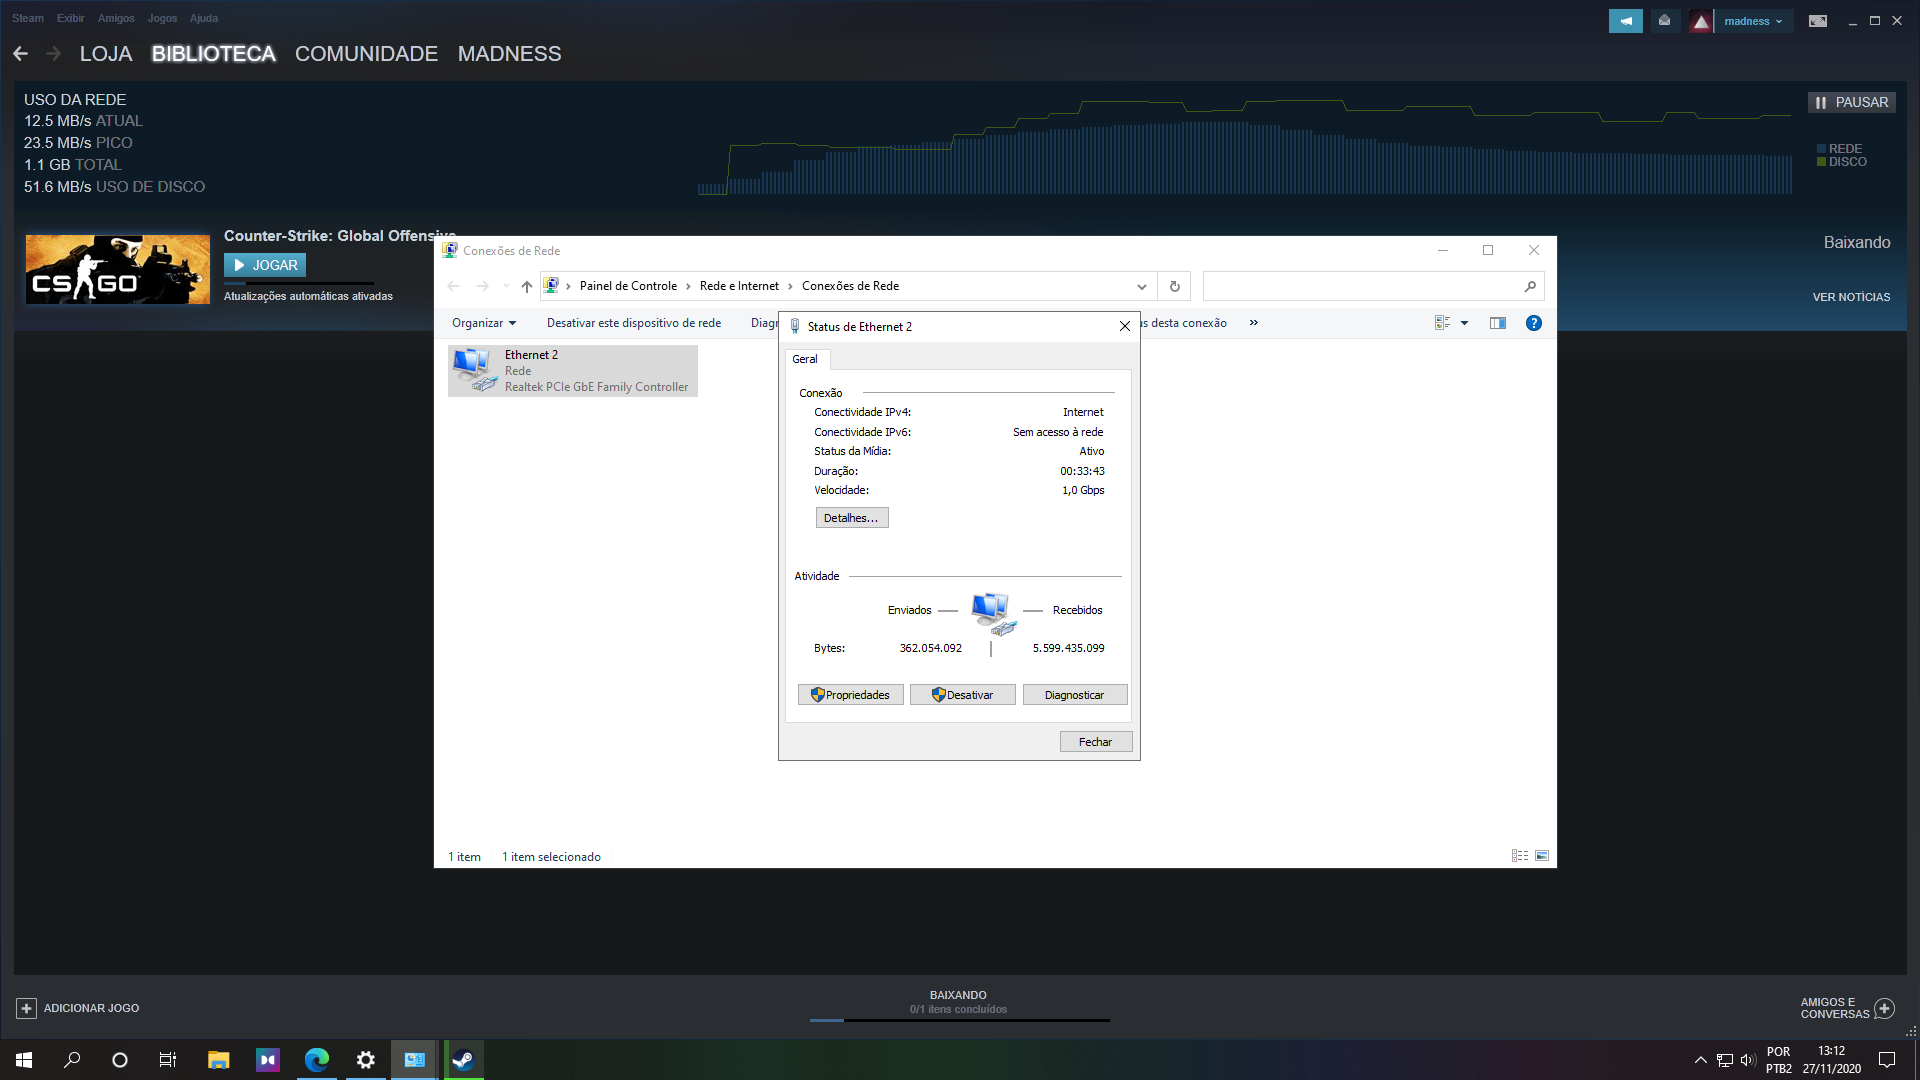
Task: Open the Ajuda menu
Action: (204, 18)
